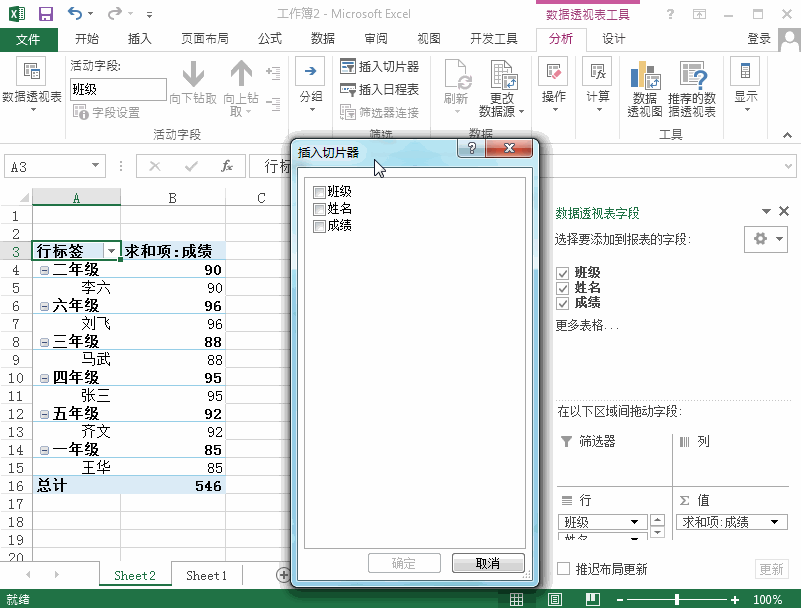
Task: Enable 推迟布局更新 at the panel bottom
Action: coord(564,566)
